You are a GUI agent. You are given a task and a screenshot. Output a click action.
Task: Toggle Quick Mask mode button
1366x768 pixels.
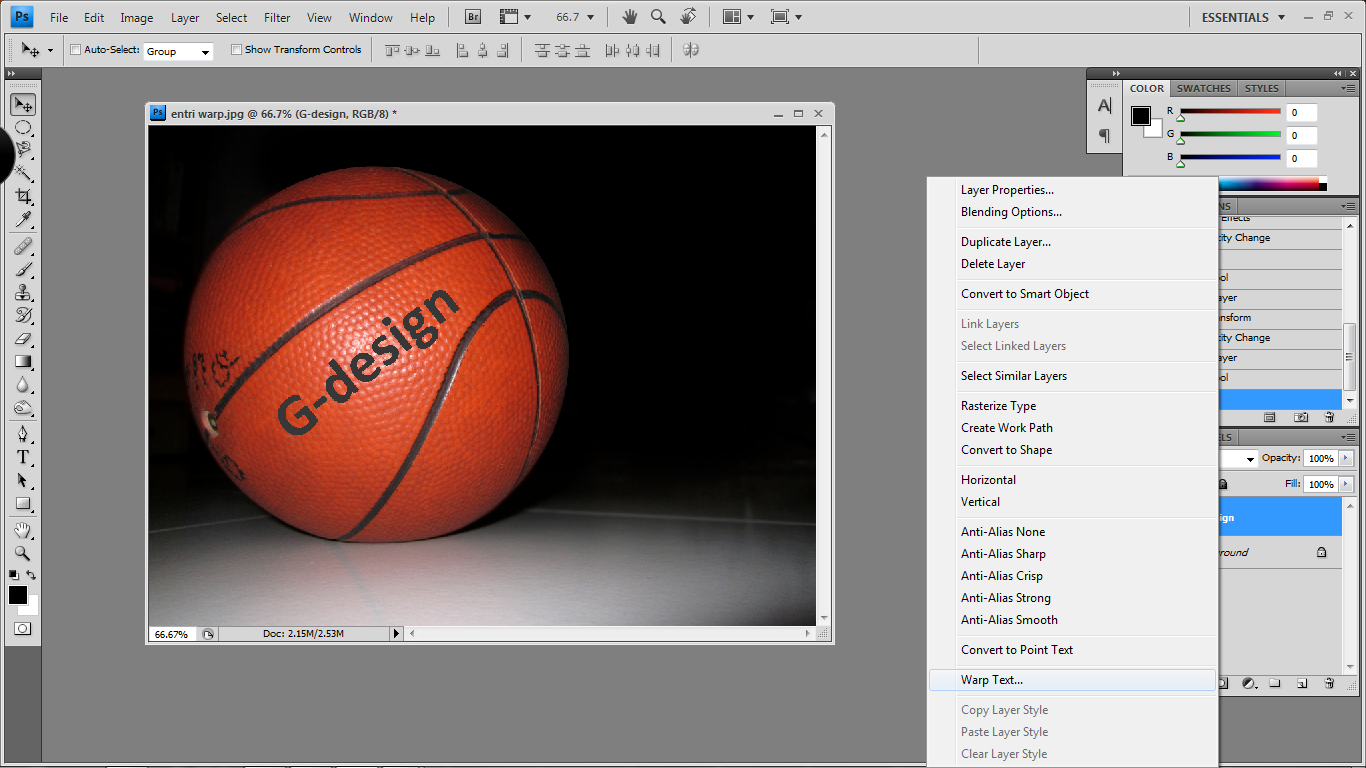click(23, 629)
